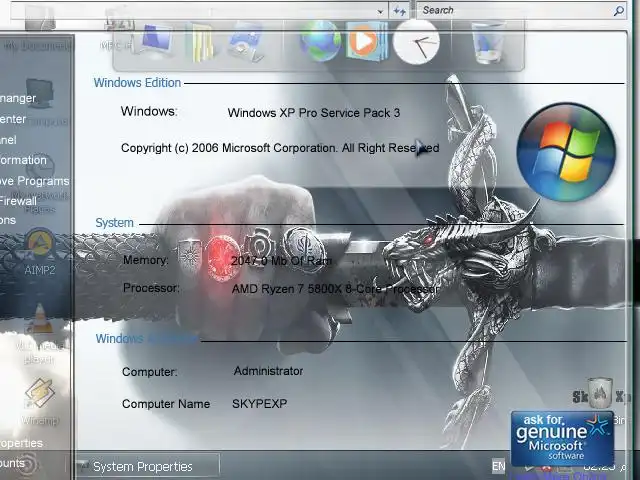This screenshot has height=480, width=640.
Task: Click the EN language indicator in taskbar
Action: (x=498, y=466)
